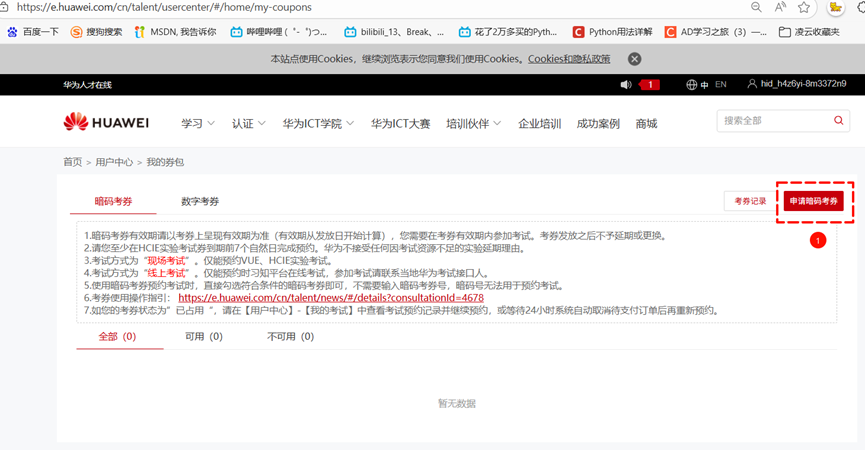Viewport: 865px width, 450px height.
Task: Open user account hid_h4z6yi-8m3372n9
Action: pos(797,84)
